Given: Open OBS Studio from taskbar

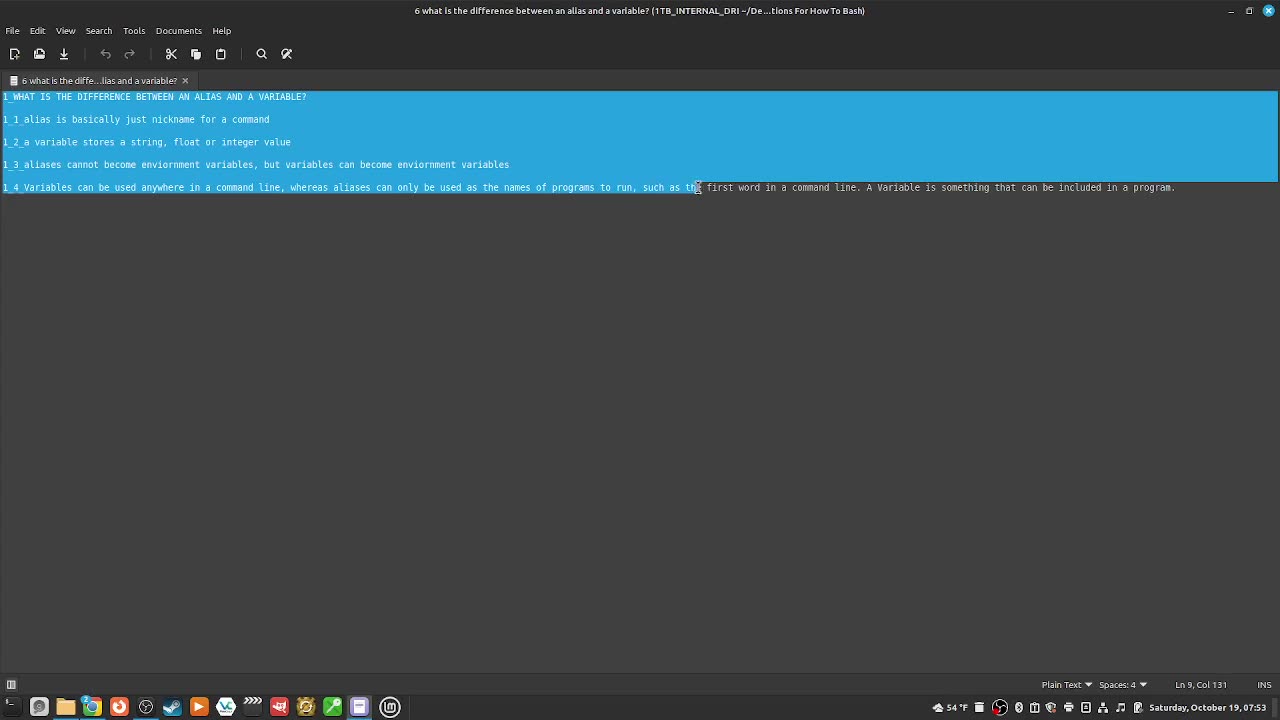Looking at the screenshot, I should click(146, 707).
